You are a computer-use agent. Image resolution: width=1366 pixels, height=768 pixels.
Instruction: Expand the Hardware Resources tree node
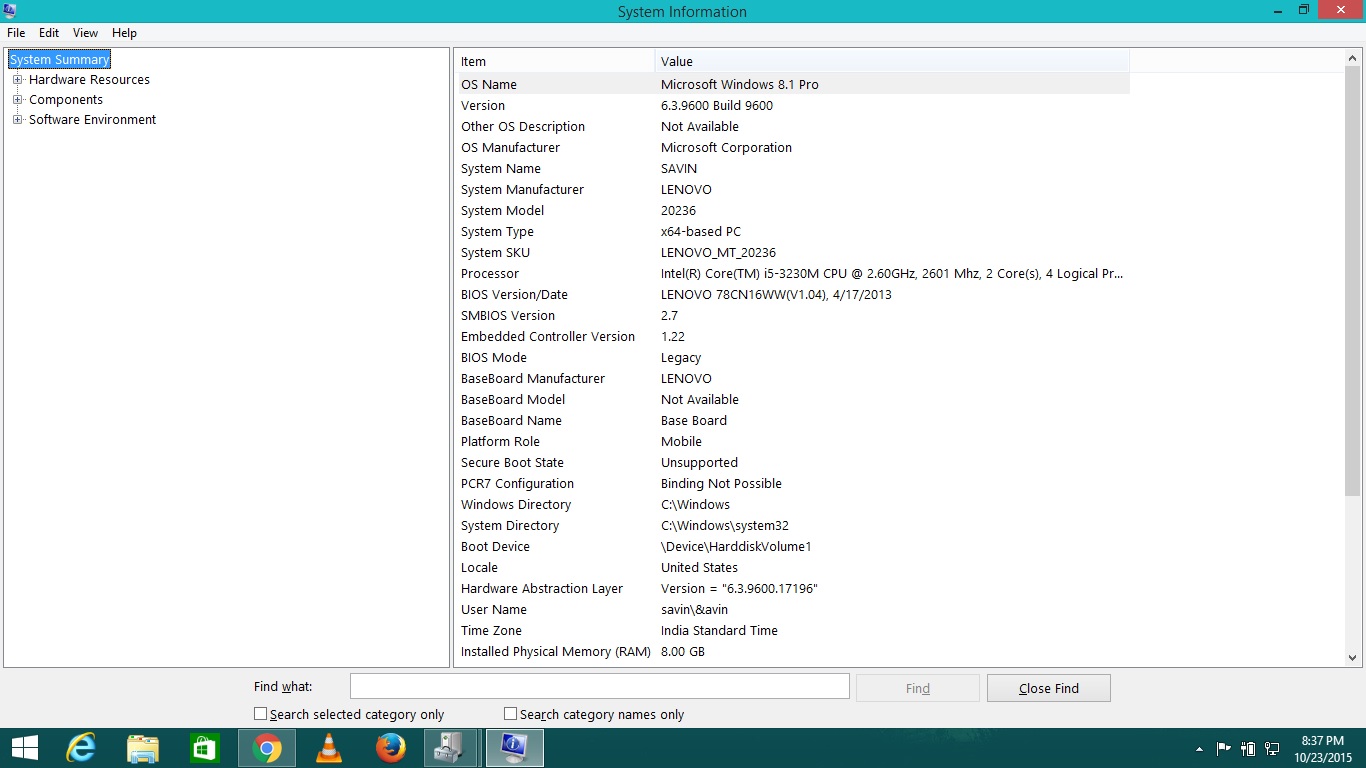(17, 80)
